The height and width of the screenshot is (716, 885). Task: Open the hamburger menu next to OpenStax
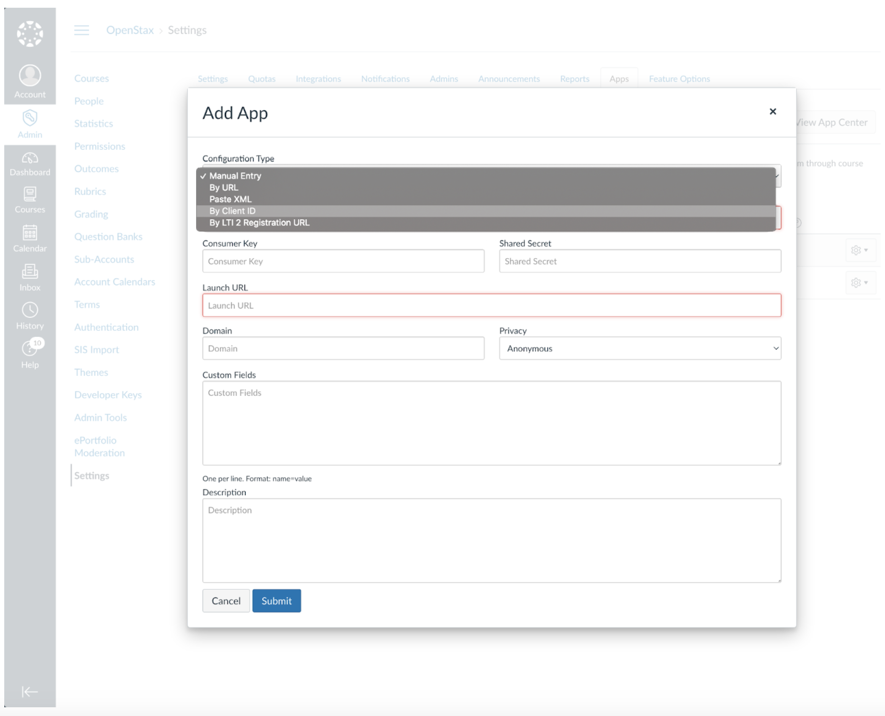point(82,30)
